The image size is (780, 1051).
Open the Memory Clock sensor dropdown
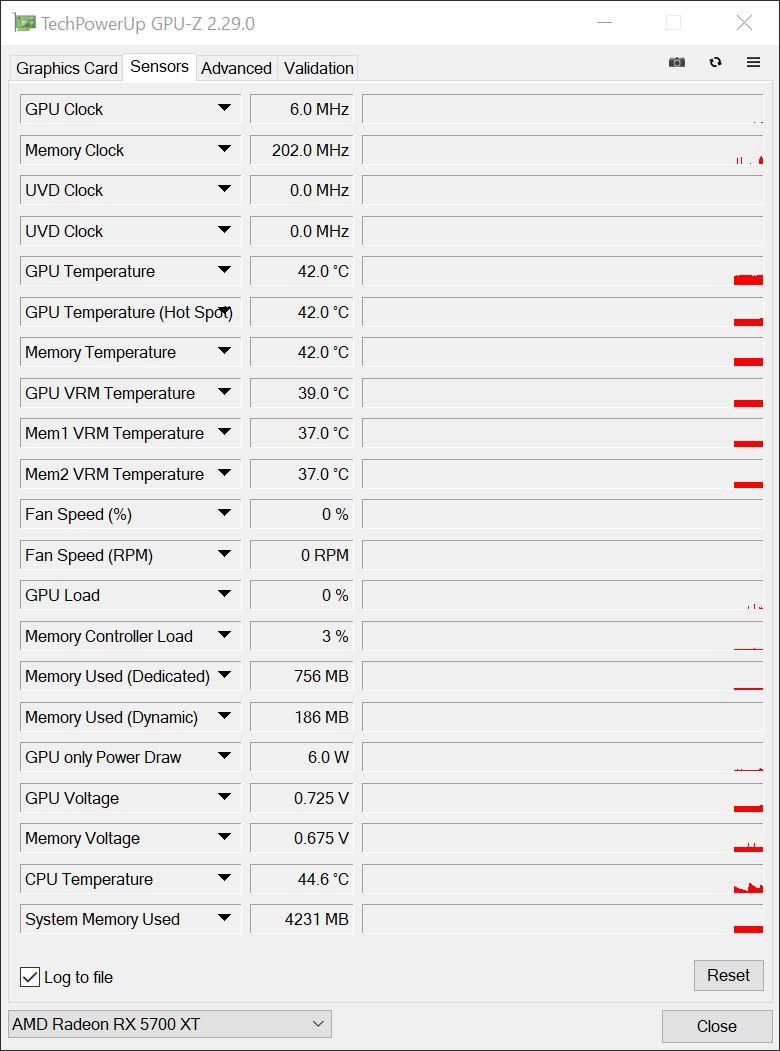click(225, 149)
